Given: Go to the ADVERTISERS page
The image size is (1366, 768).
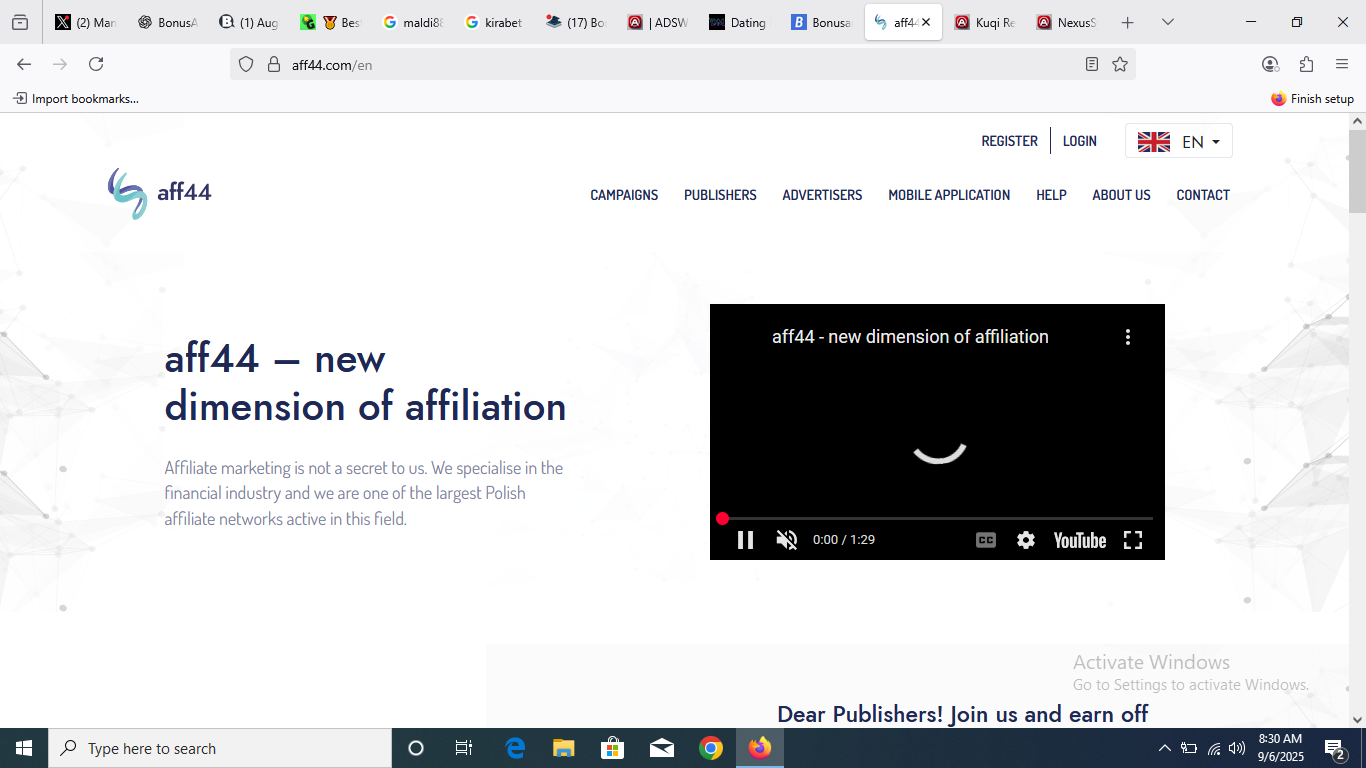Looking at the screenshot, I should (822, 195).
